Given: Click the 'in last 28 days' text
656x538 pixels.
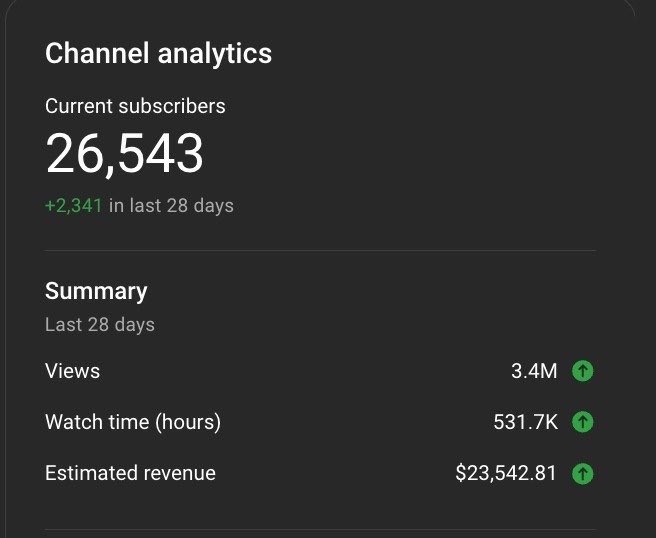Looking at the screenshot, I should [171, 205].
